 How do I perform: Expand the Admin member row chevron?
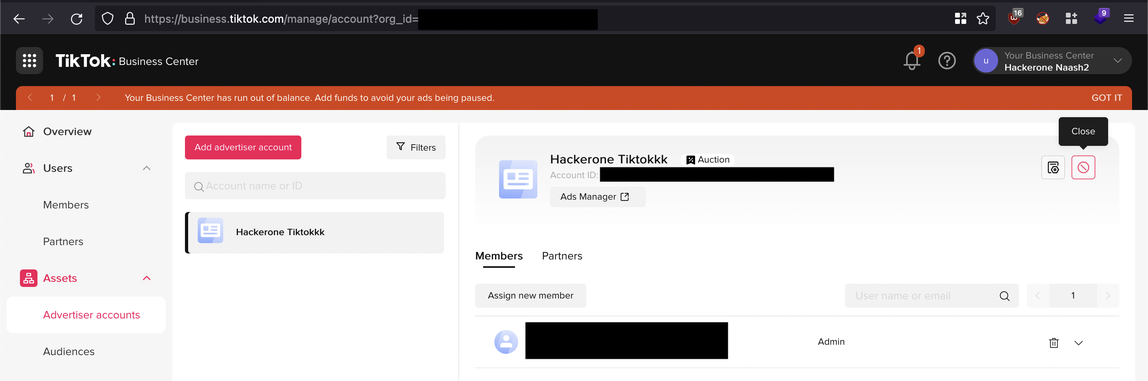click(1078, 342)
